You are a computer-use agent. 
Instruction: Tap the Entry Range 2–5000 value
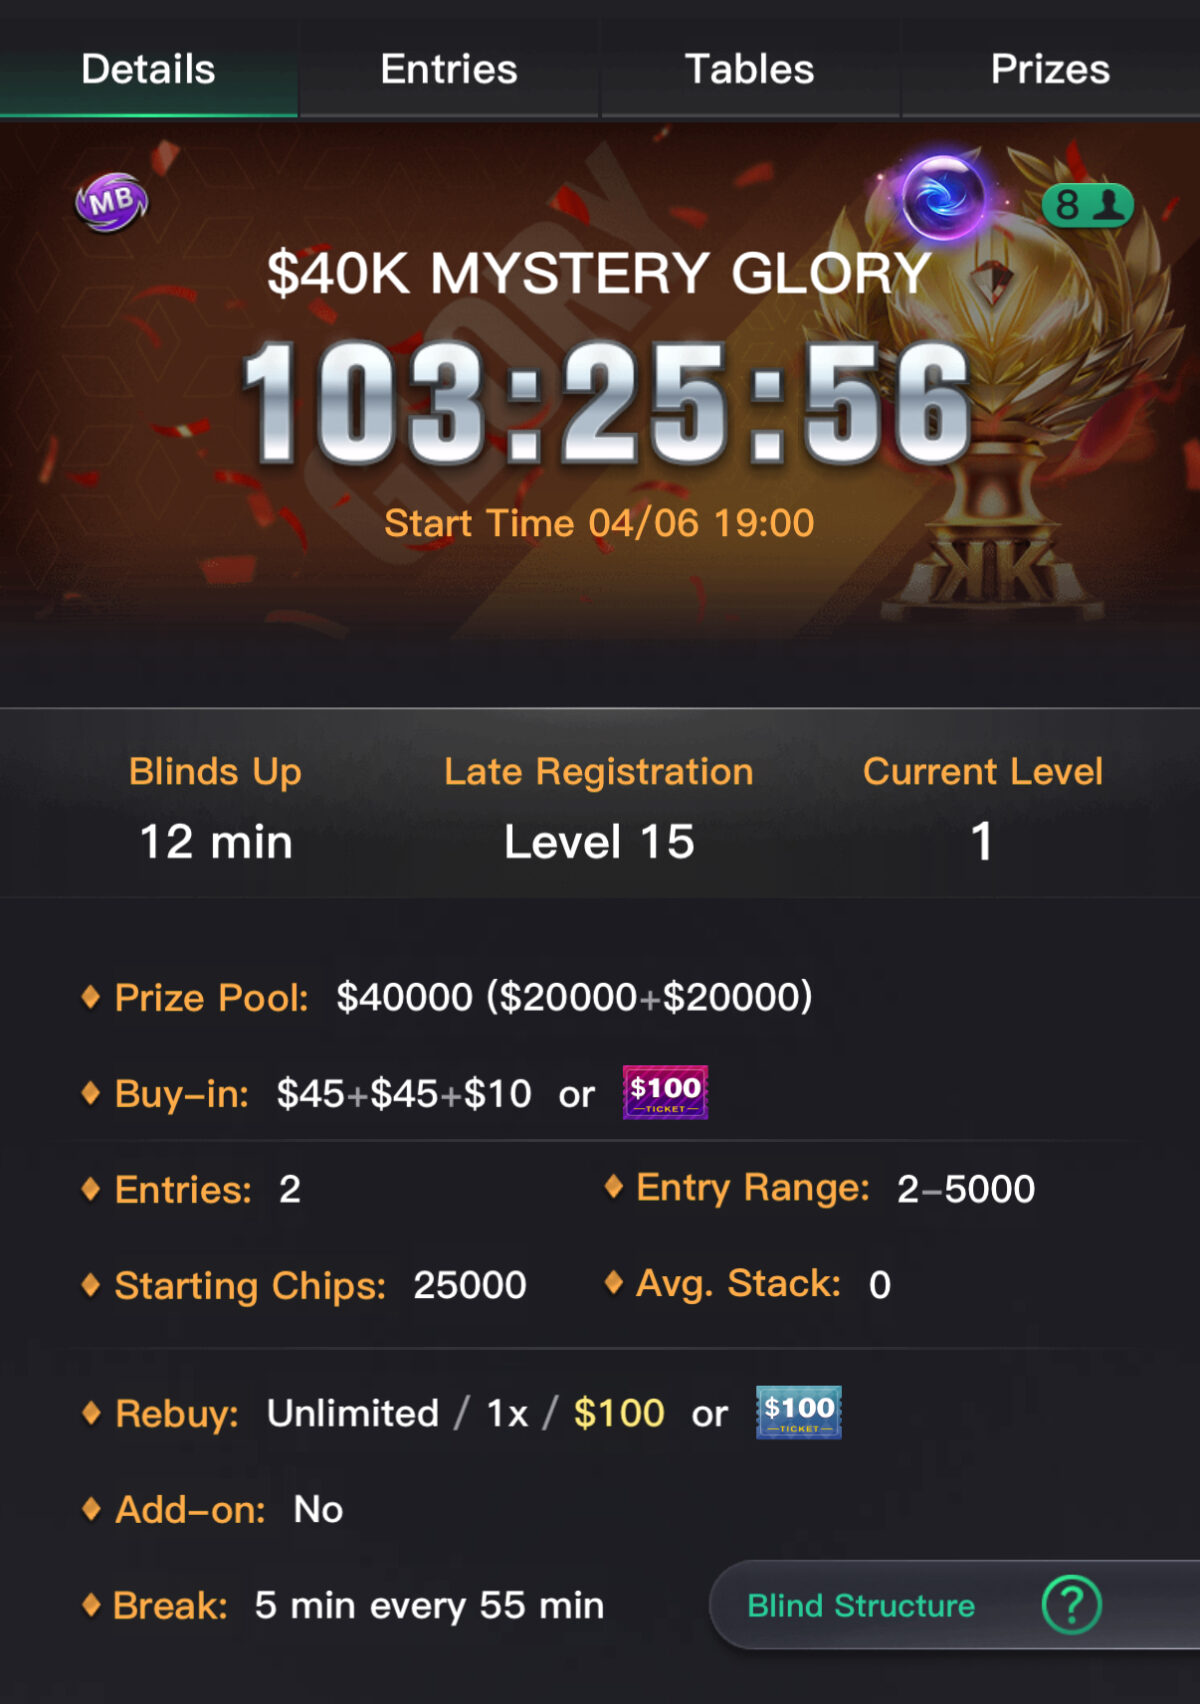965,1189
